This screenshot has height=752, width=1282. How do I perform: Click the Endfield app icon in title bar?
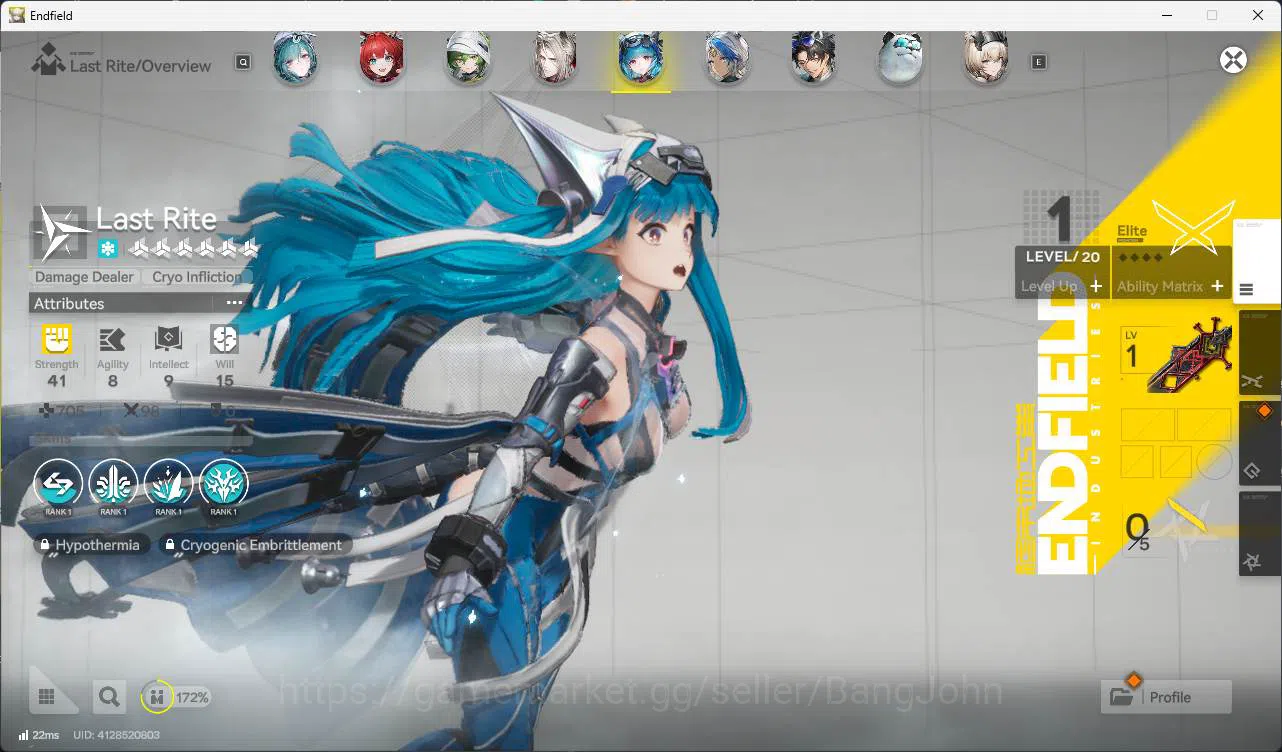[17, 15]
